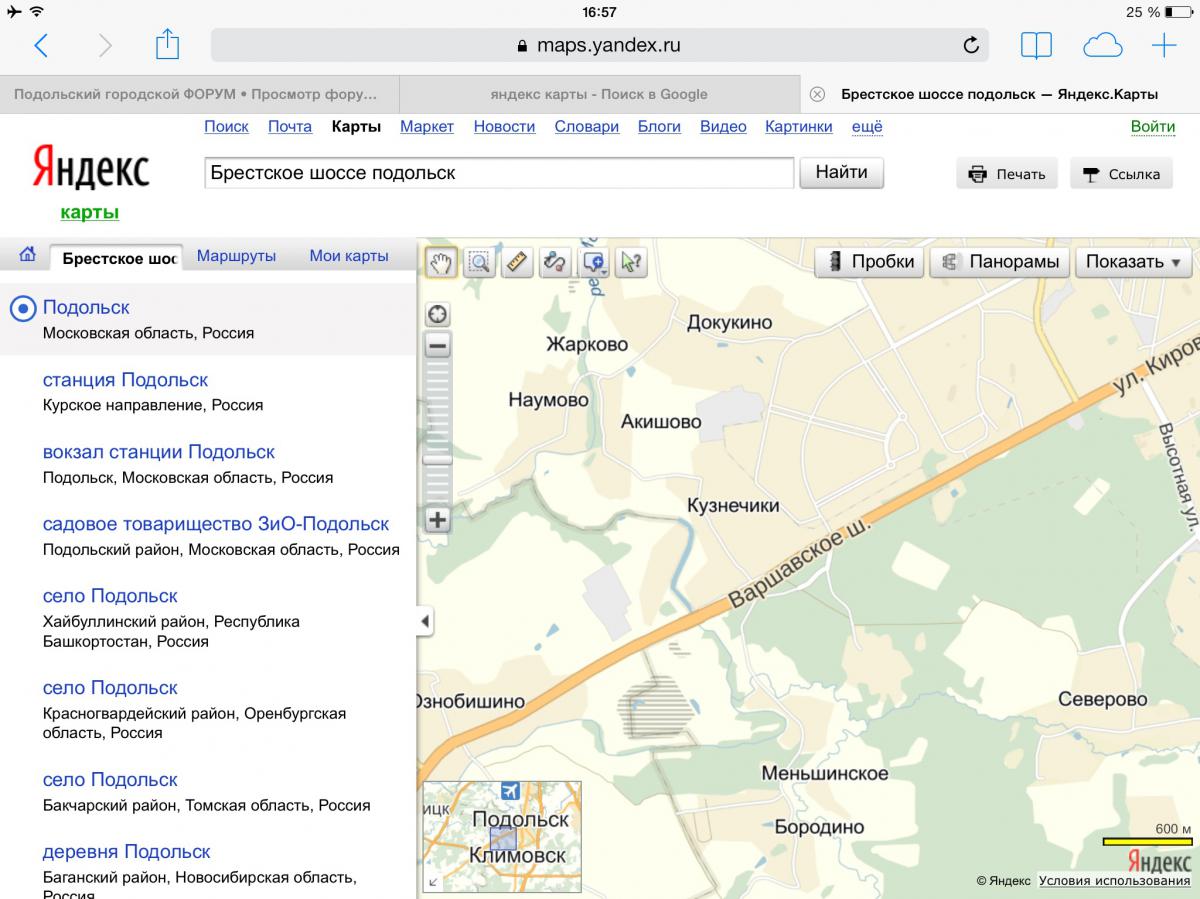1200x899 pixels.
Task: Select the hand pan tool
Action: pos(440,262)
